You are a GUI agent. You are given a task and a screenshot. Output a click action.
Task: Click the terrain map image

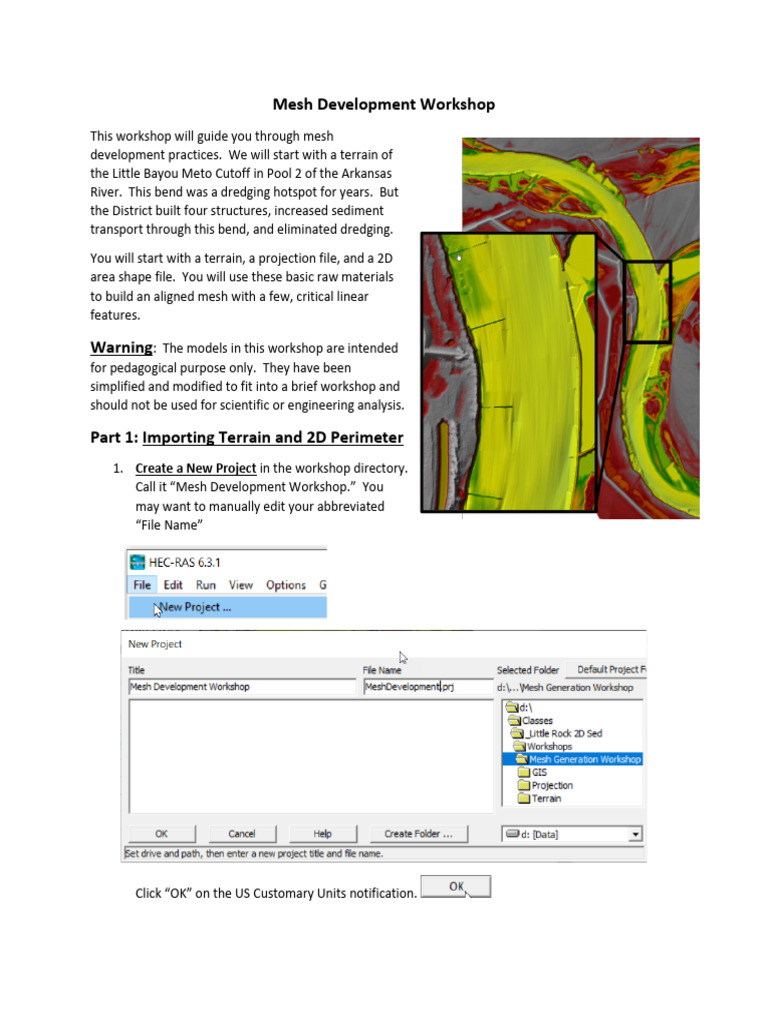coord(560,328)
